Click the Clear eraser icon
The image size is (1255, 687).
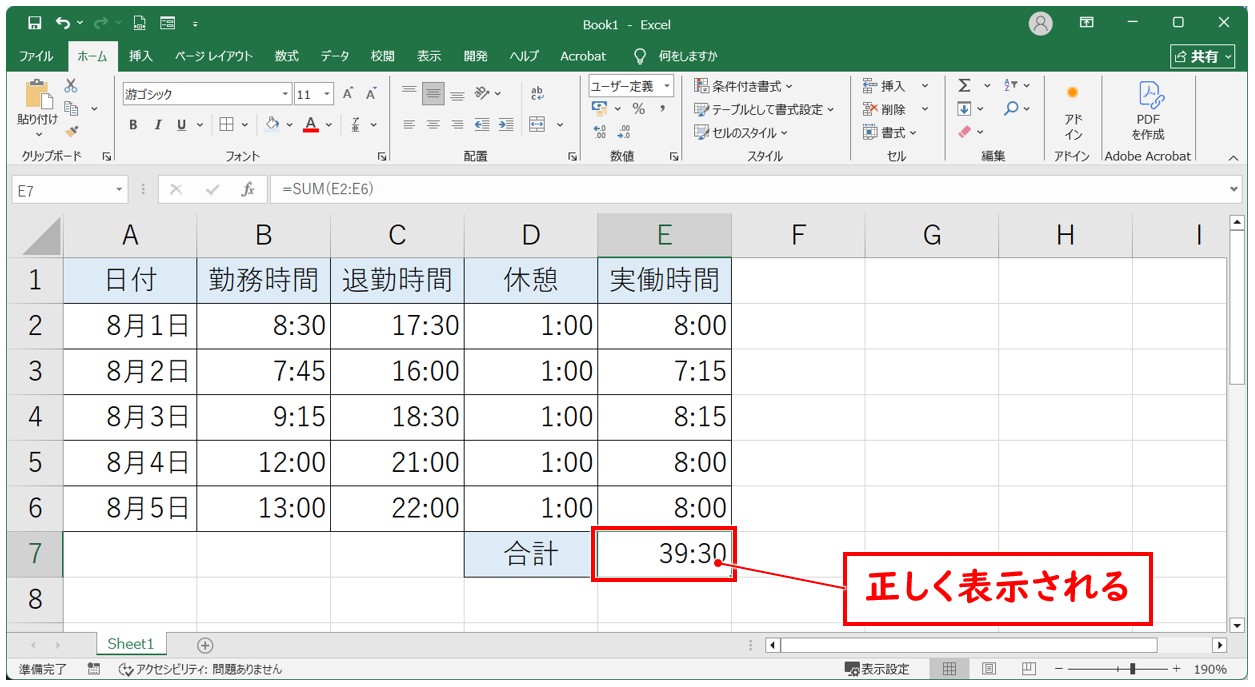[964, 131]
